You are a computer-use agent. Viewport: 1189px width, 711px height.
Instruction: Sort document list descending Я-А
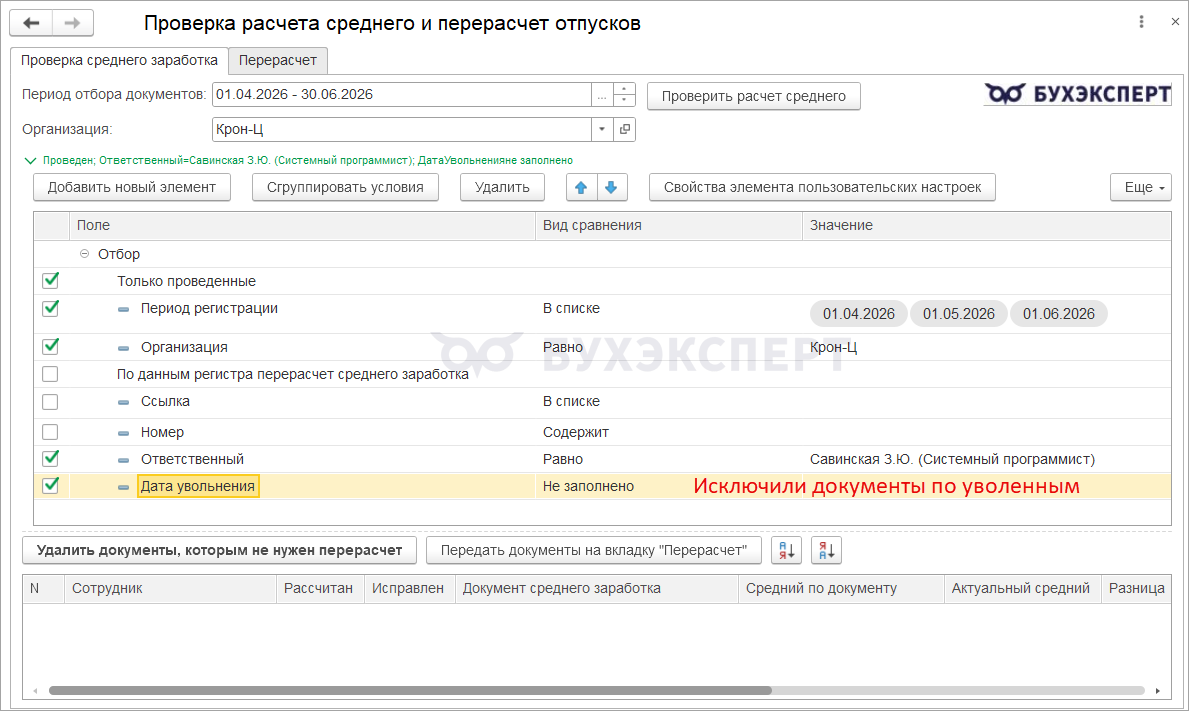827,550
